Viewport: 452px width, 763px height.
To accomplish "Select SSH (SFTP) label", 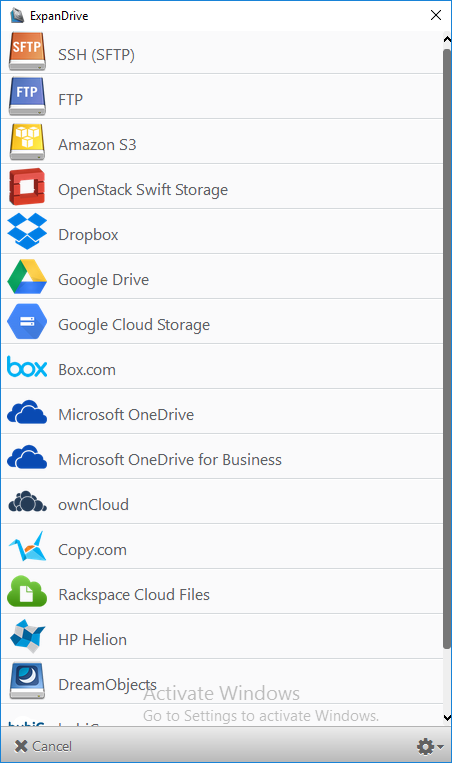I will [x=96, y=54].
